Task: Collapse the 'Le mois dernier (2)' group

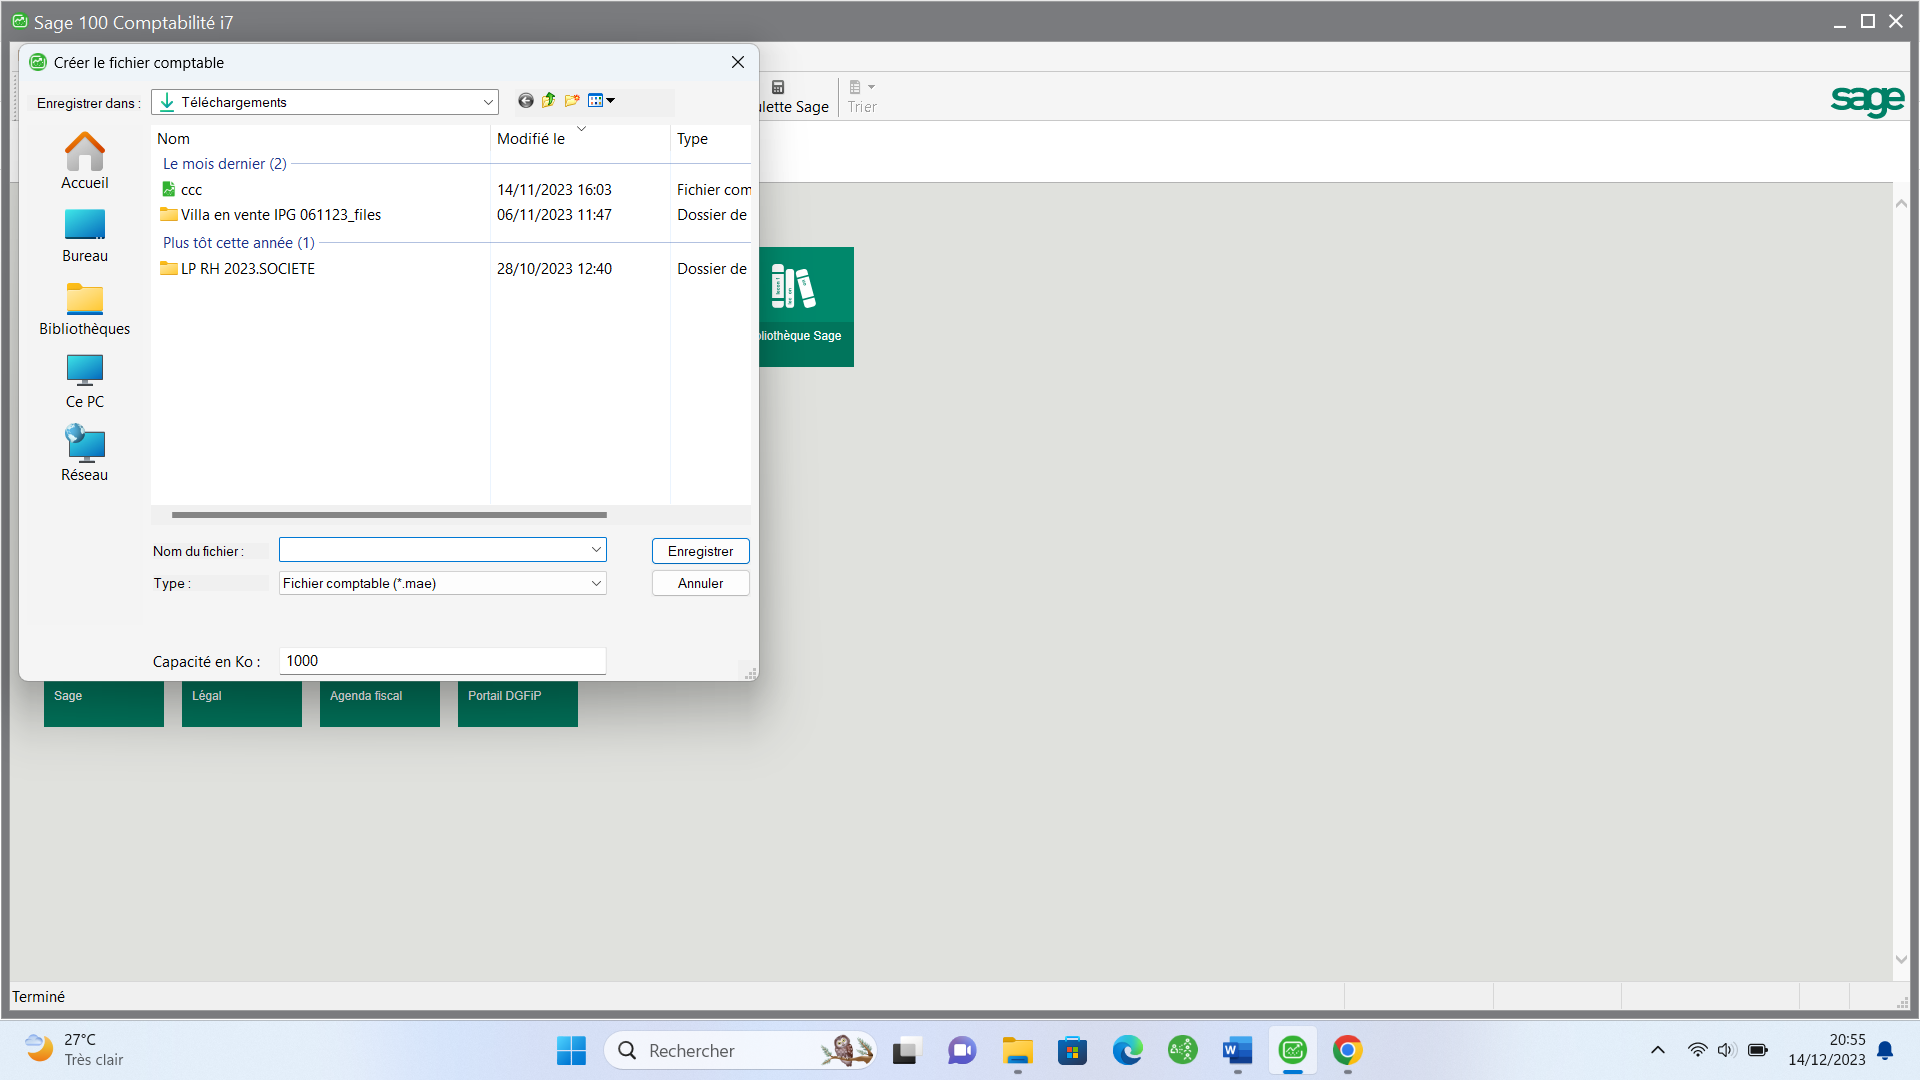Action: pyautogui.click(x=224, y=164)
